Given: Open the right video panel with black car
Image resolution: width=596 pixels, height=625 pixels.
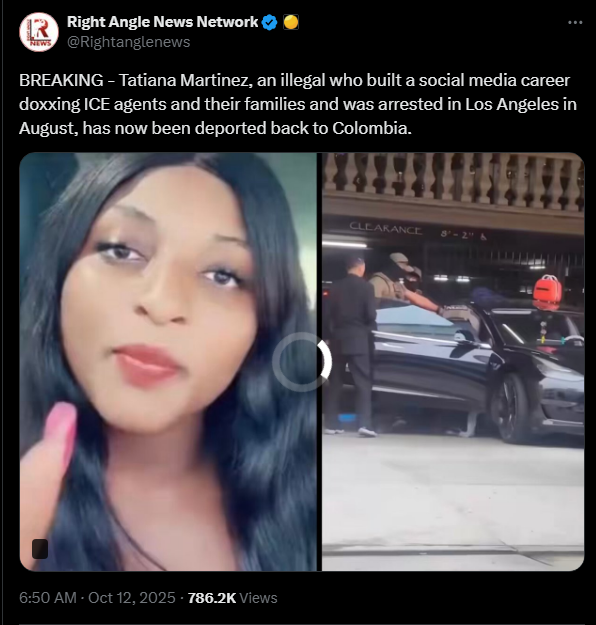Looking at the screenshot, I should pos(453,362).
